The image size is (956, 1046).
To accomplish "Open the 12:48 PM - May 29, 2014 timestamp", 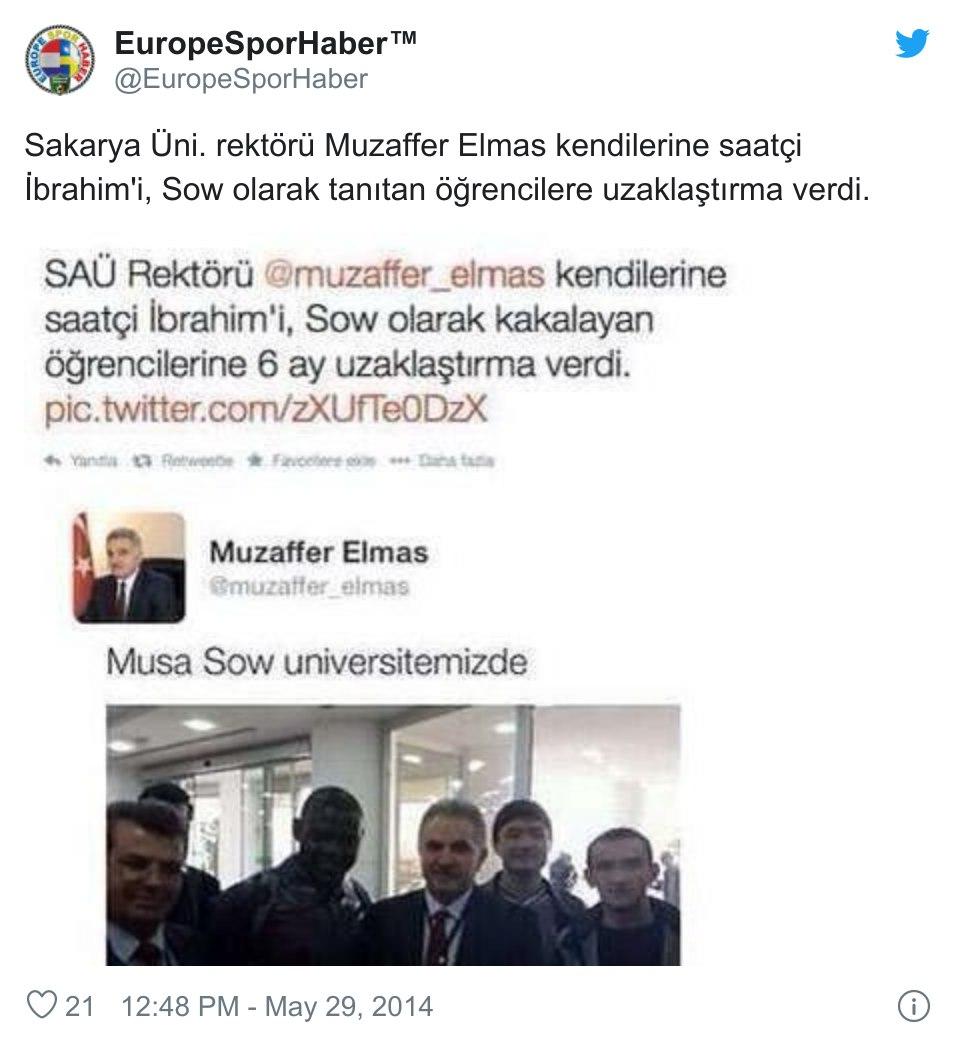I will point(277,1006).
